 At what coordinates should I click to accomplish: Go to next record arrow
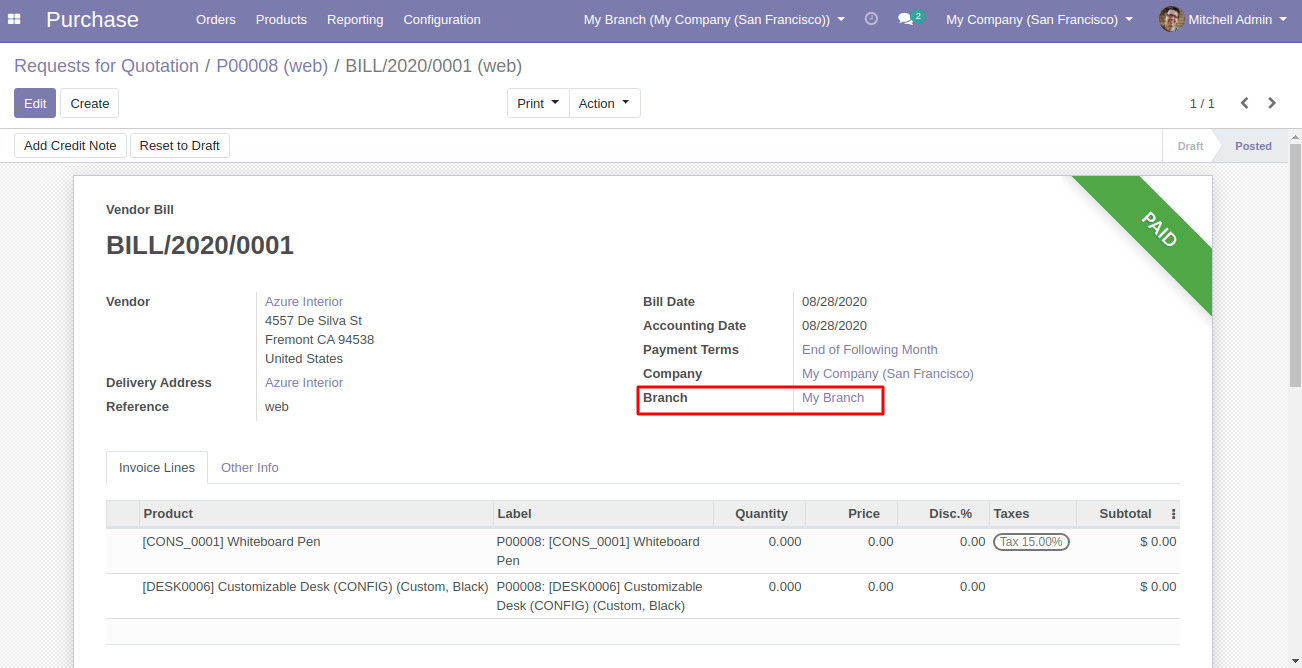[x=1272, y=103]
